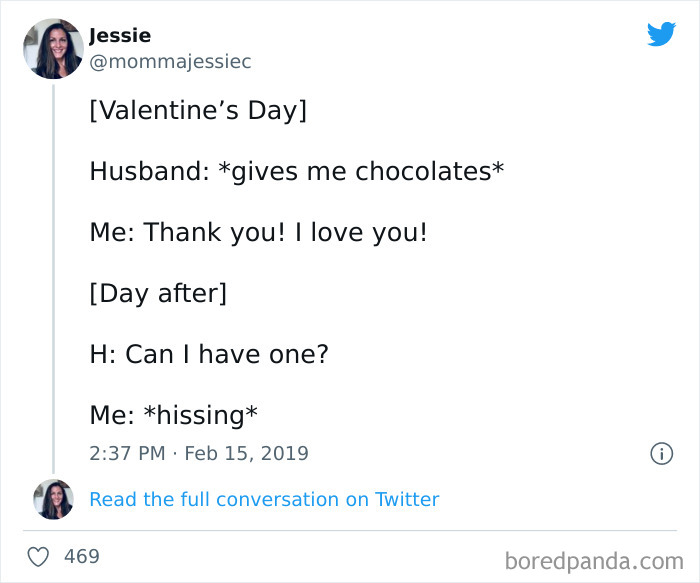Screen dimensions: 700x583
Task: Click the horizontal divider above the likes
Action: point(350,530)
